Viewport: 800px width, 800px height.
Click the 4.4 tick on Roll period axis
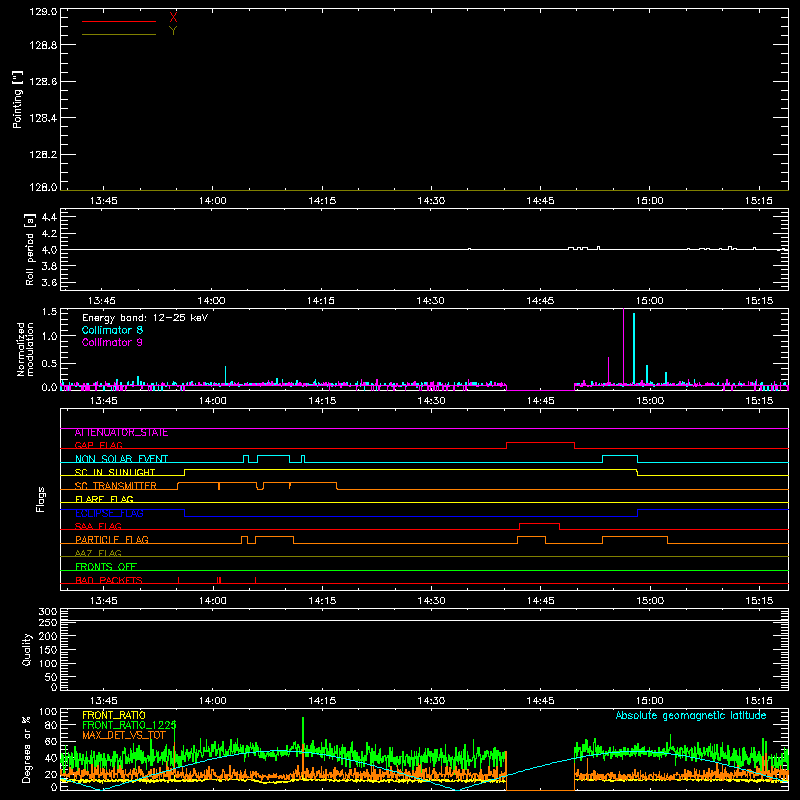point(49,217)
